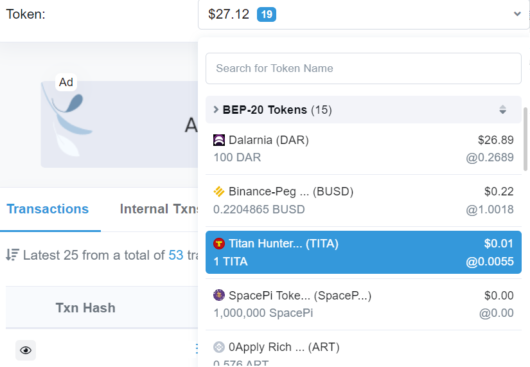Click the Binance-Peg BUSD token logo
This screenshot has width=530, height=367.
point(219,192)
